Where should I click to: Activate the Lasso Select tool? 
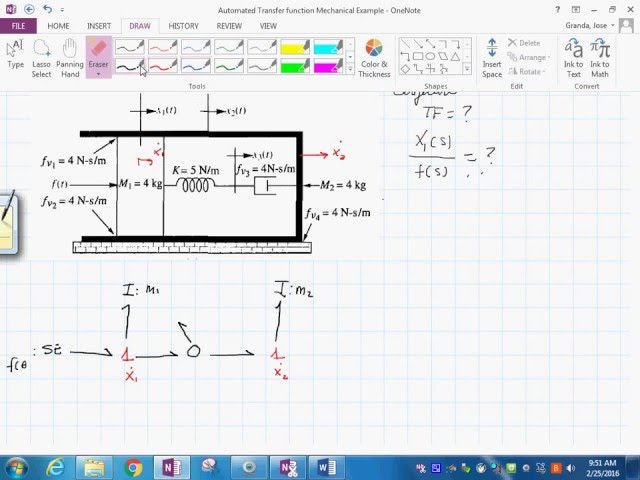coord(41,58)
